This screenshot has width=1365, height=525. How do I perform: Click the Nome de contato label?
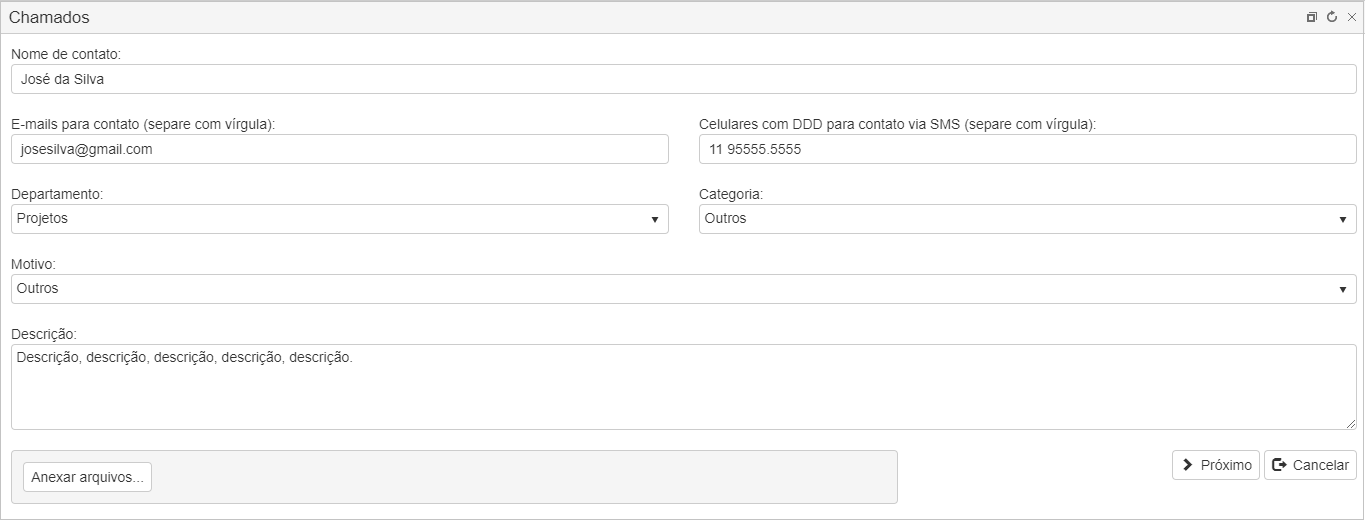[65, 54]
